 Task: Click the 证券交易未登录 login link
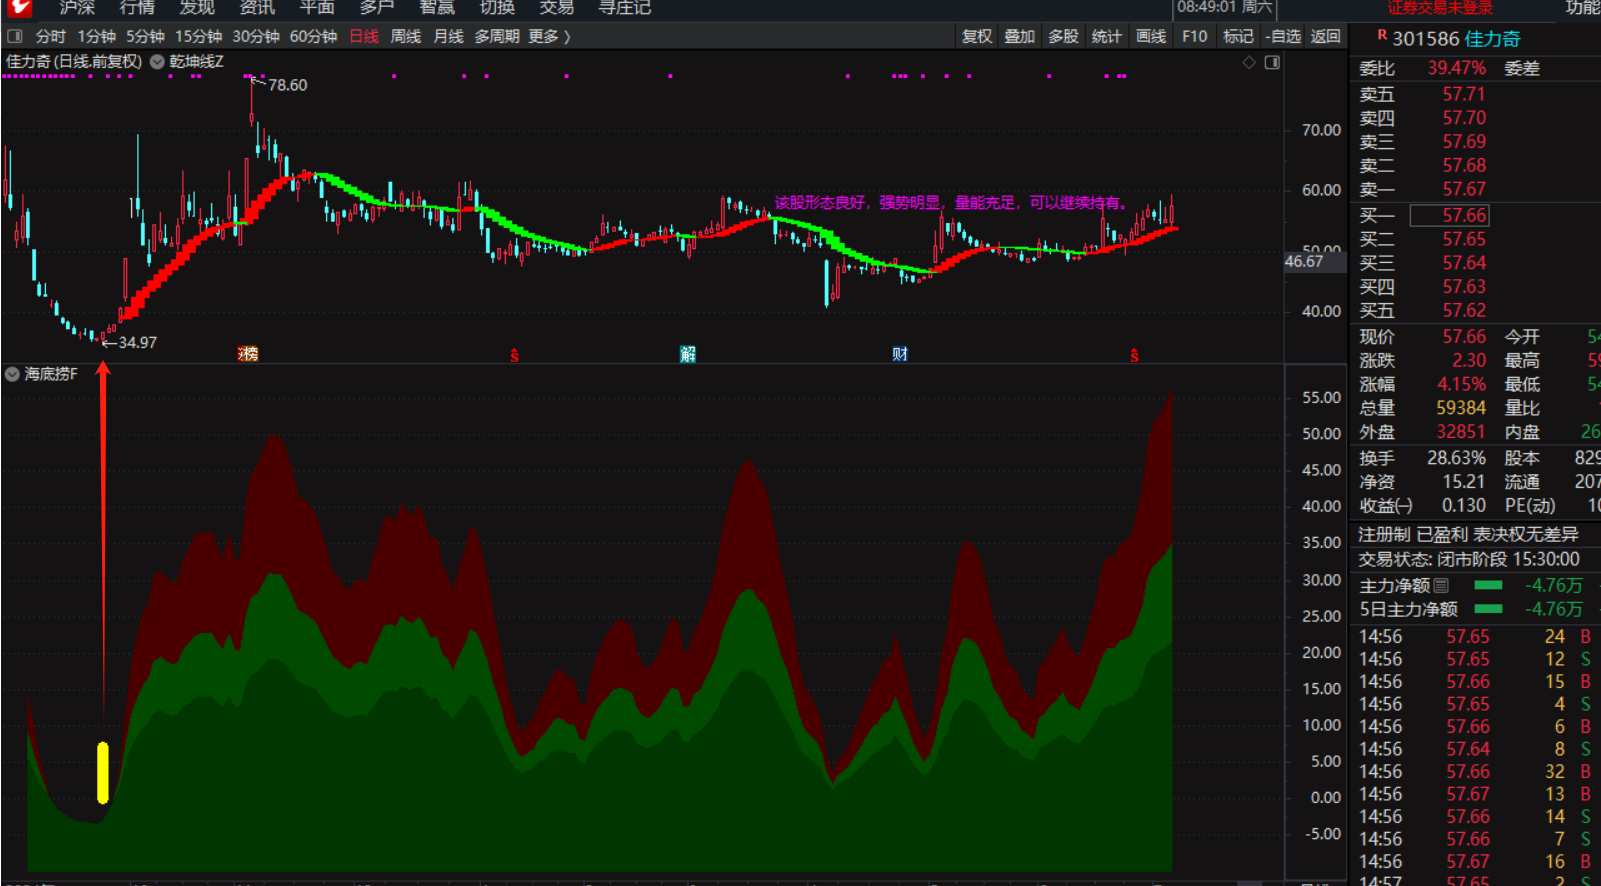click(1439, 8)
